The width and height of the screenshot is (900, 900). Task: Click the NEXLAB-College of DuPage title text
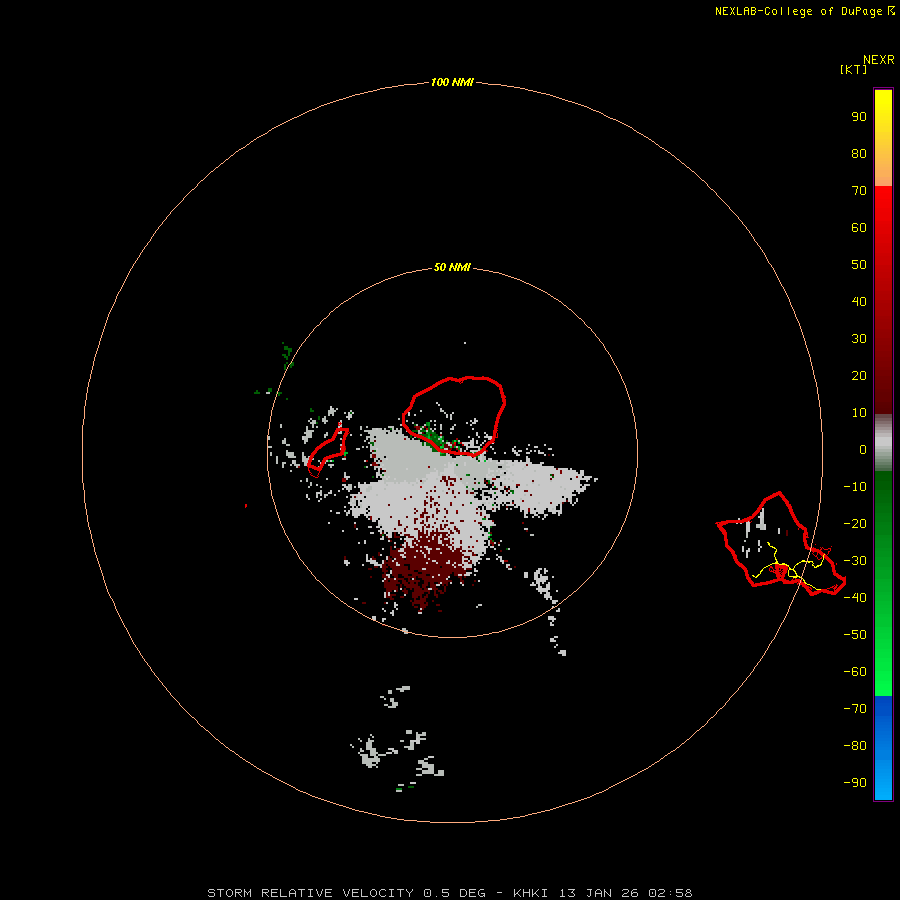(x=805, y=11)
